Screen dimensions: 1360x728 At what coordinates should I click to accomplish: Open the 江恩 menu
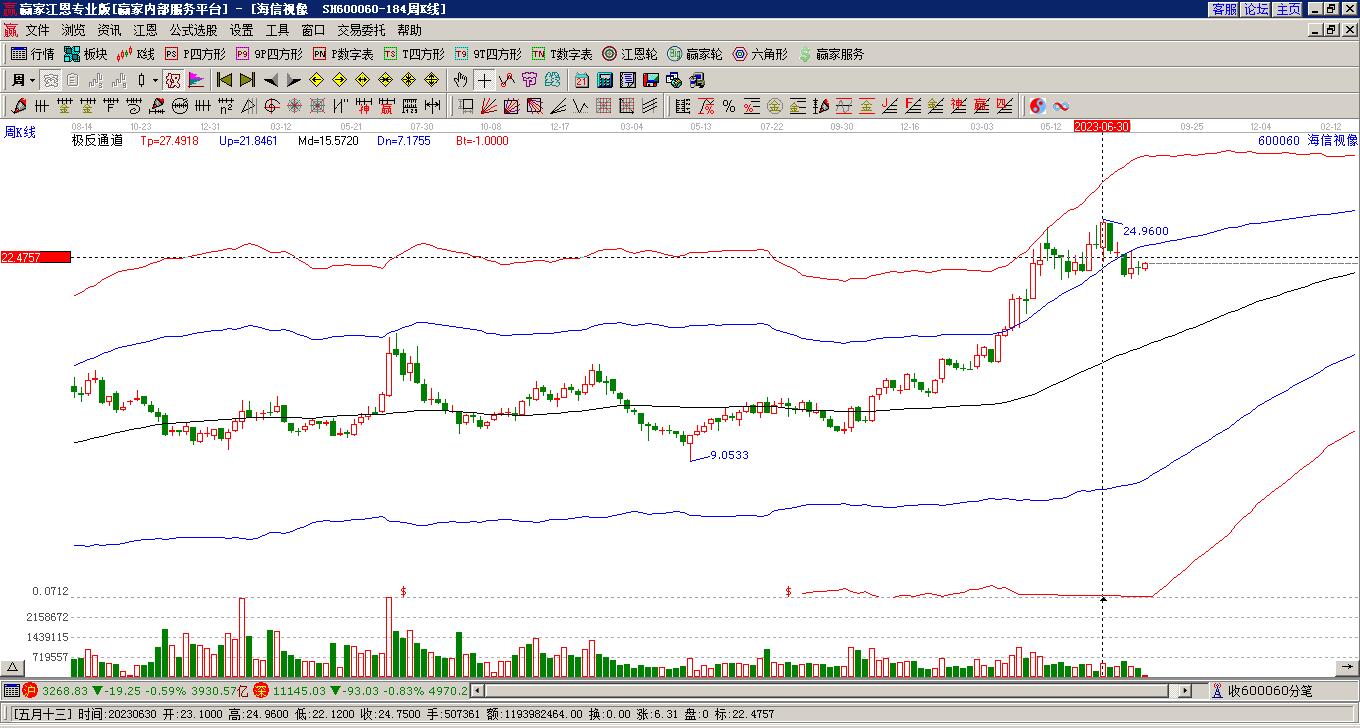pyautogui.click(x=145, y=31)
